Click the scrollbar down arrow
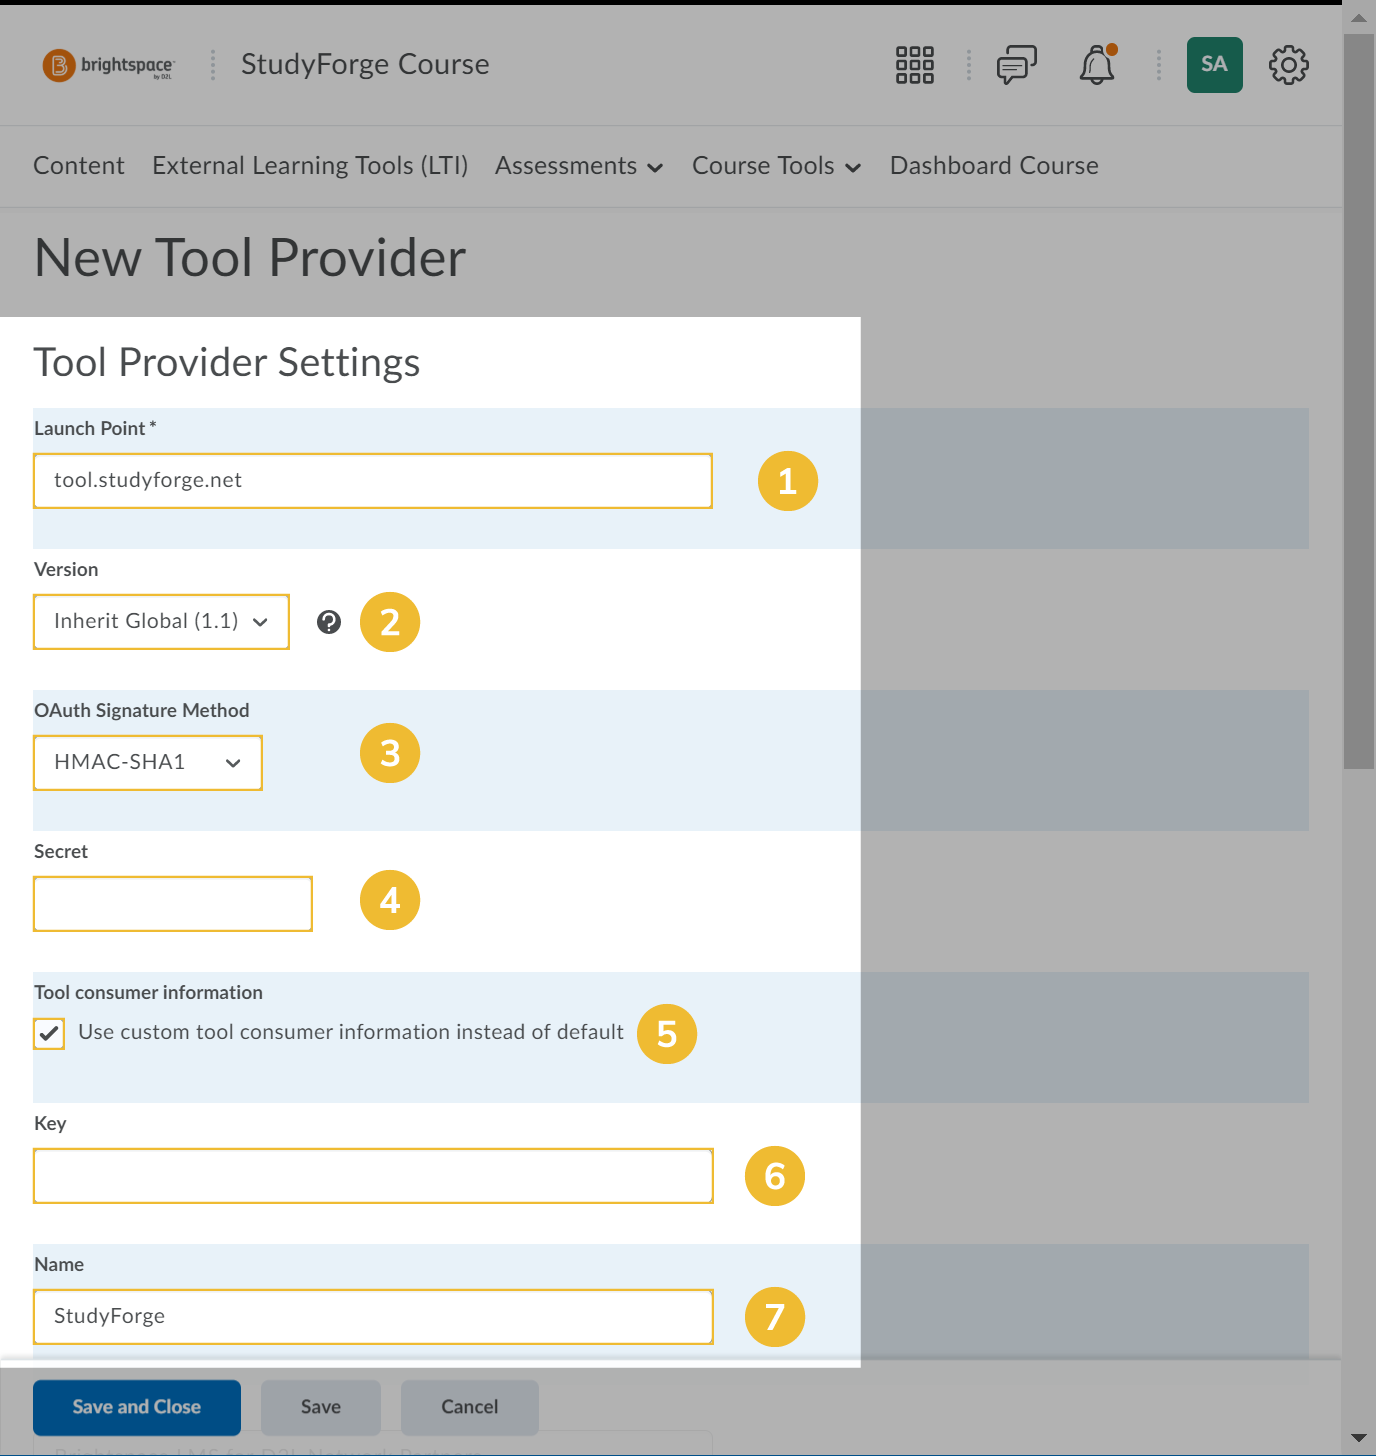Viewport: 1376px width, 1456px height. (1359, 1438)
